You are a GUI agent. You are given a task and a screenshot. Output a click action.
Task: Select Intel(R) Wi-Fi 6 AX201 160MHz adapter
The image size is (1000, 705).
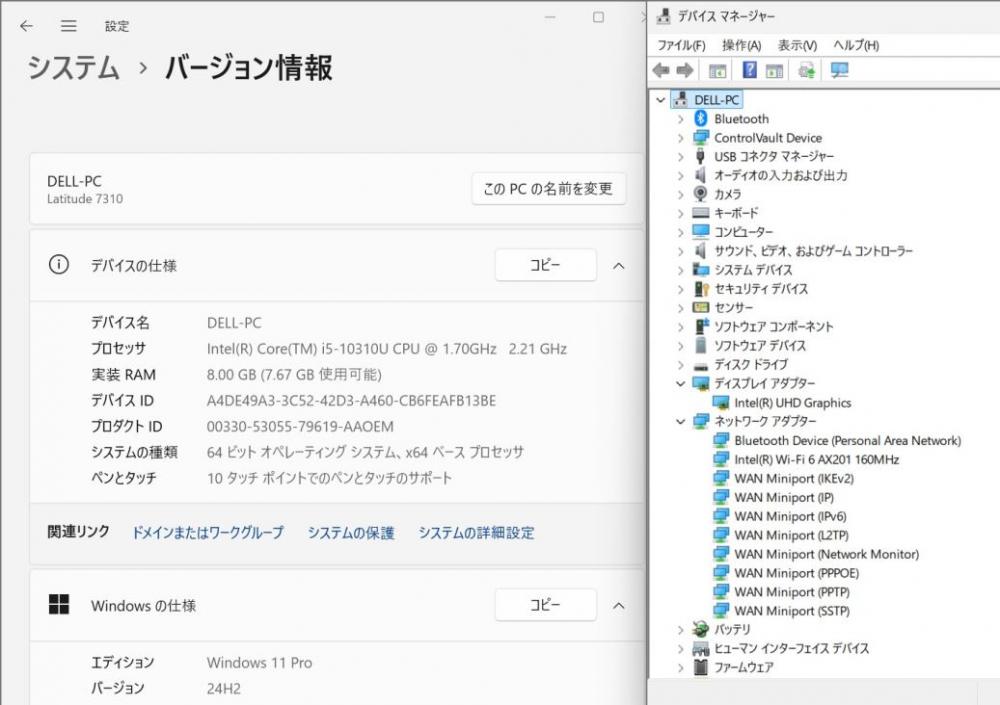pyautogui.click(x=816, y=460)
